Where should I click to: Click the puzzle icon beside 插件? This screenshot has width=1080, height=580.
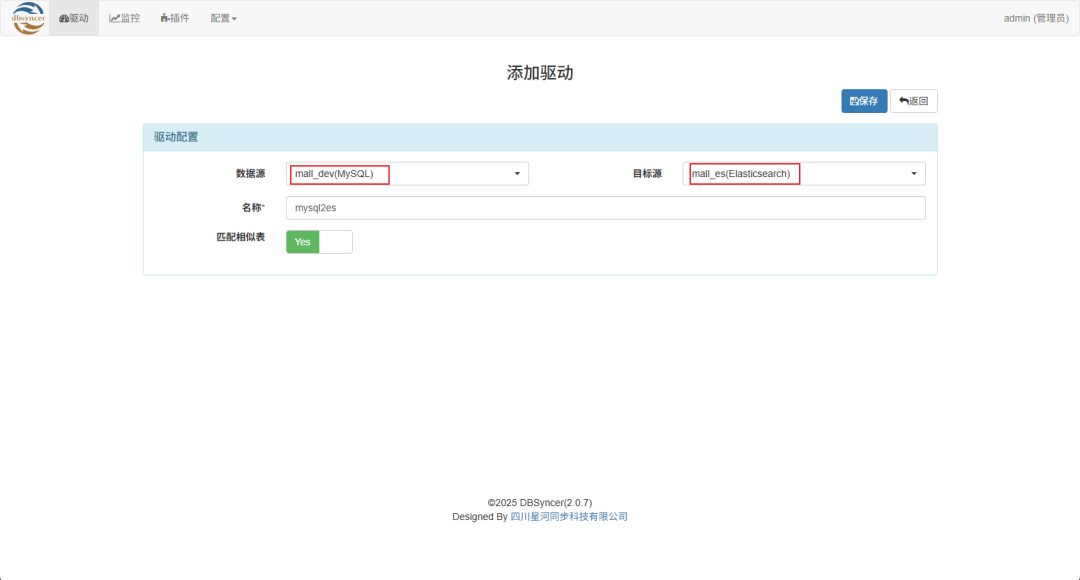tap(165, 19)
